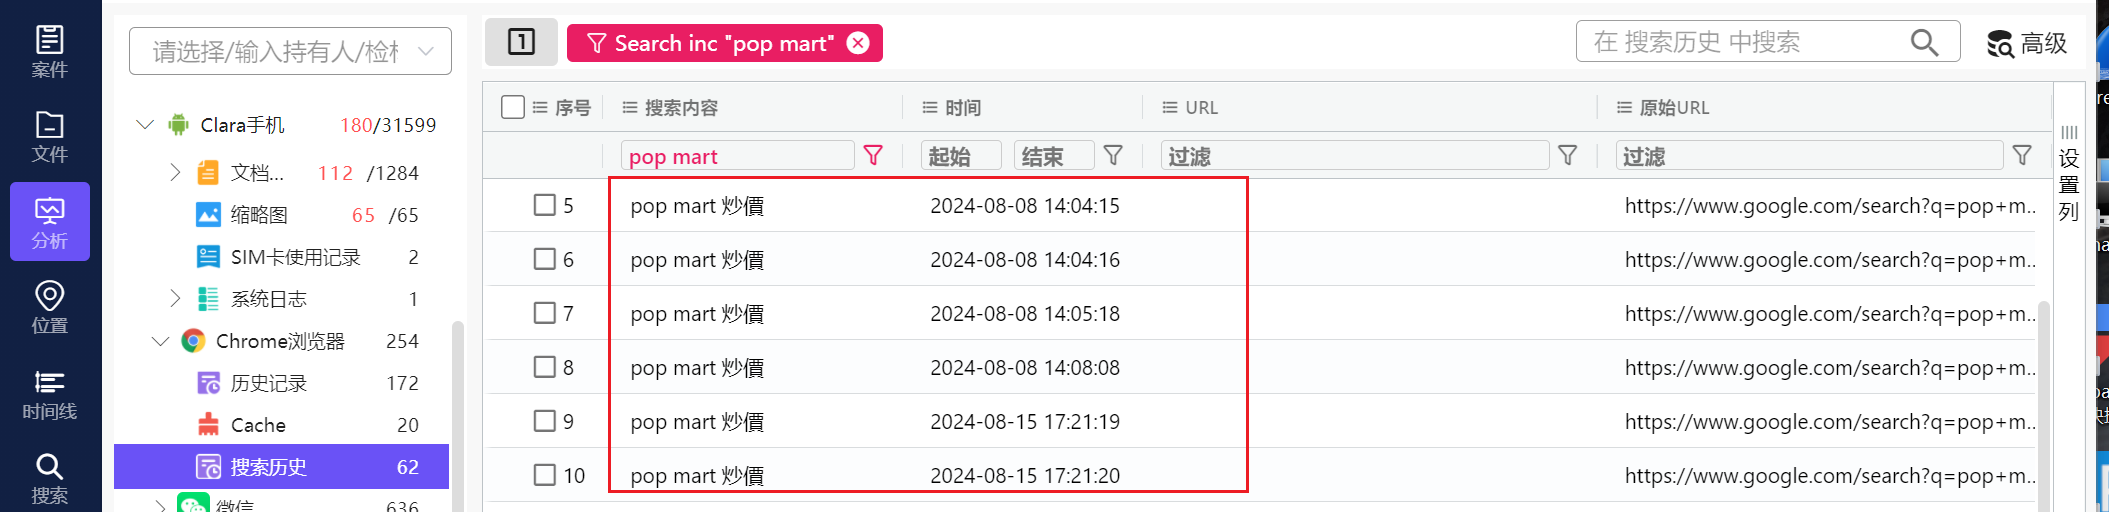Open the 搜索 (Search) sidebar icon
Viewport: 2109px width, 512px height.
pos(49,479)
